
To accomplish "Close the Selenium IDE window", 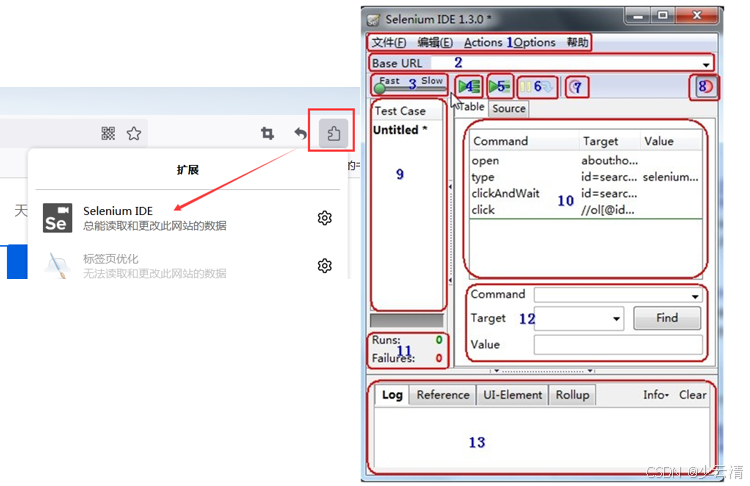I will point(697,16).
